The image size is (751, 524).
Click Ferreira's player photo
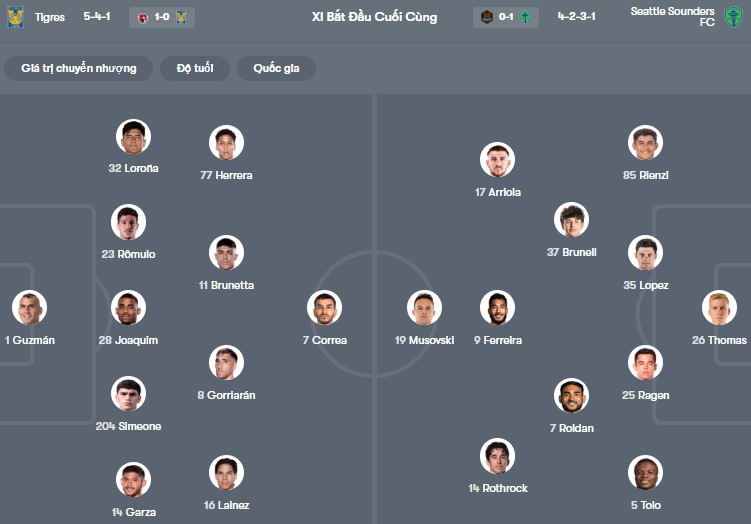click(497, 308)
